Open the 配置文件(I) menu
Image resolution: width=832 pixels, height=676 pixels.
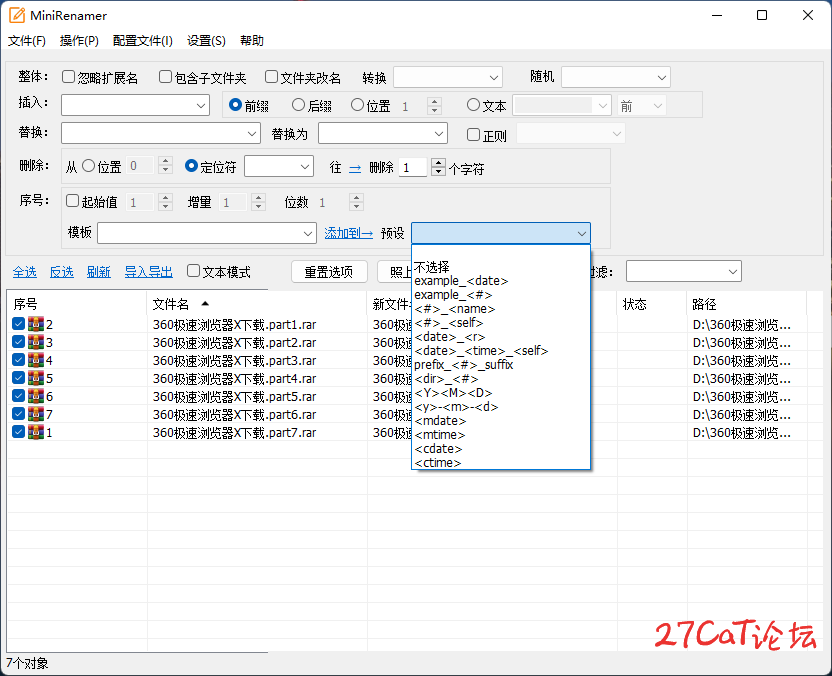[143, 41]
